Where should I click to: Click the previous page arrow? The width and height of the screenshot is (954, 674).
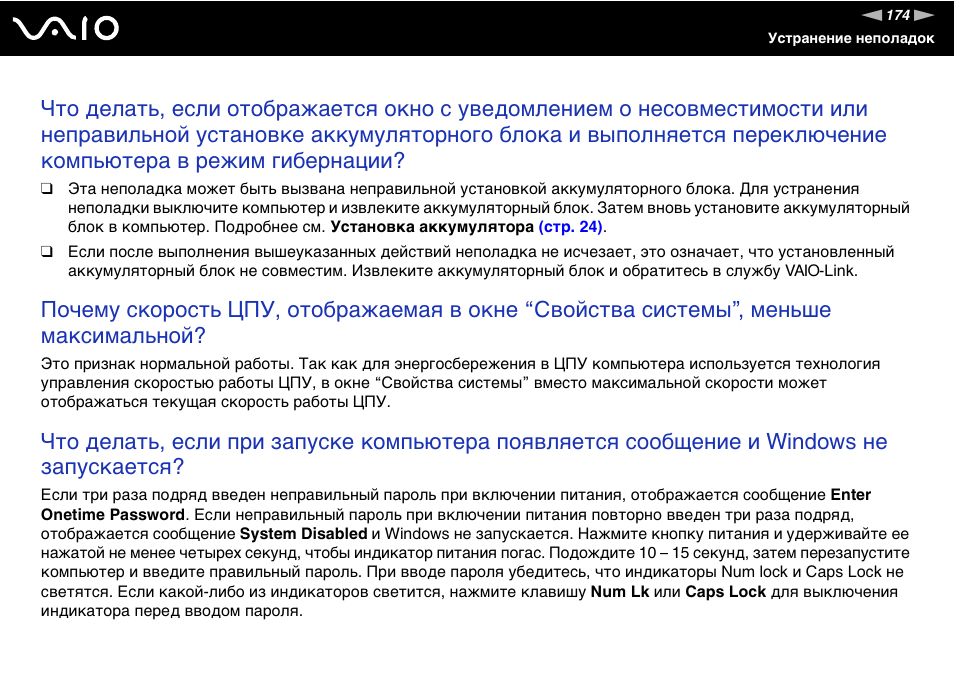[870, 13]
